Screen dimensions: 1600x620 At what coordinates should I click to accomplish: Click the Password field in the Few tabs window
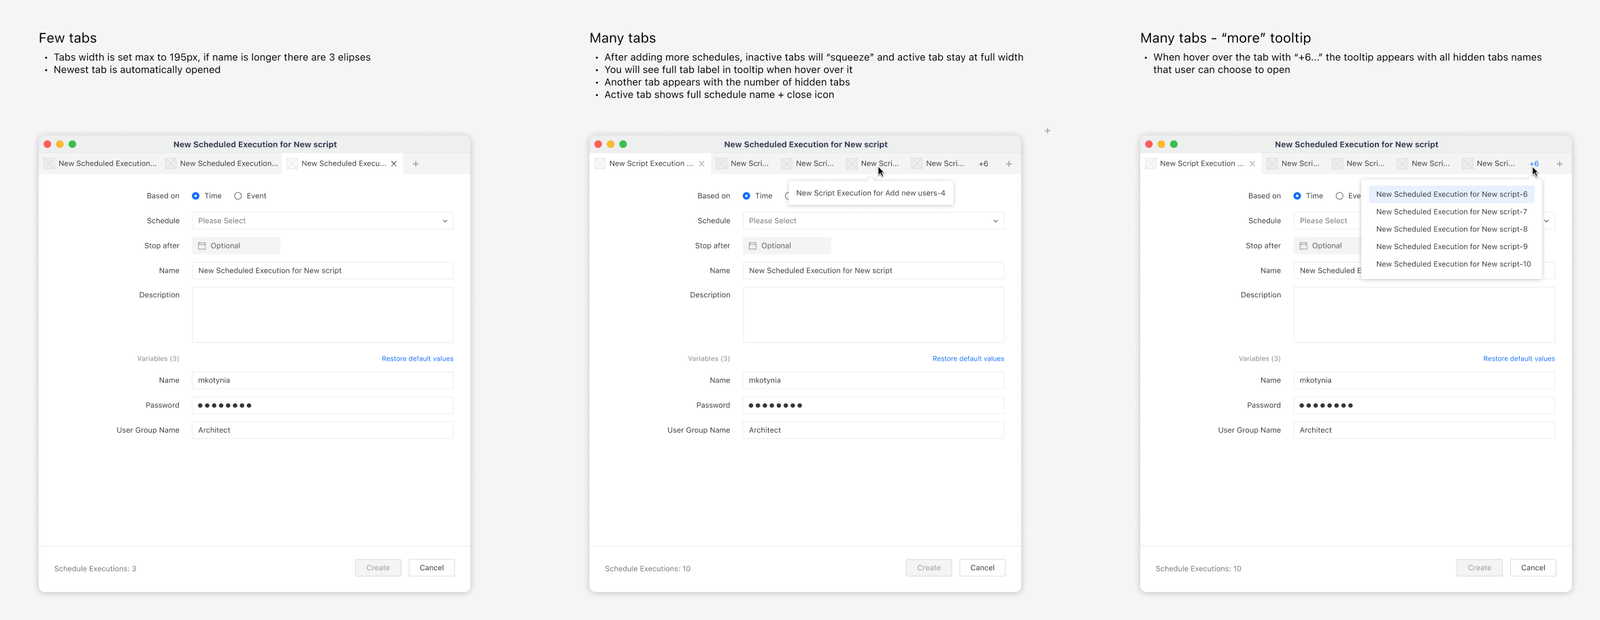click(x=323, y=406)
